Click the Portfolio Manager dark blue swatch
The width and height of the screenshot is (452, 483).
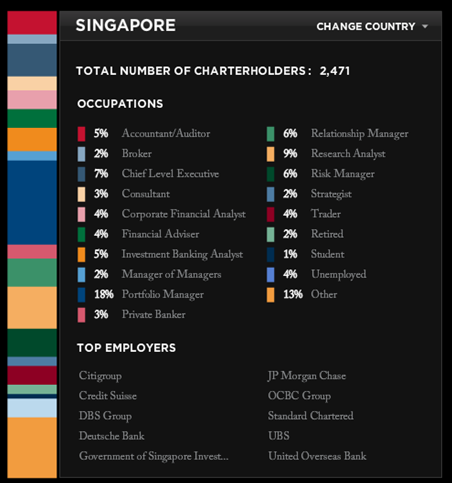[x=81, y=295]
